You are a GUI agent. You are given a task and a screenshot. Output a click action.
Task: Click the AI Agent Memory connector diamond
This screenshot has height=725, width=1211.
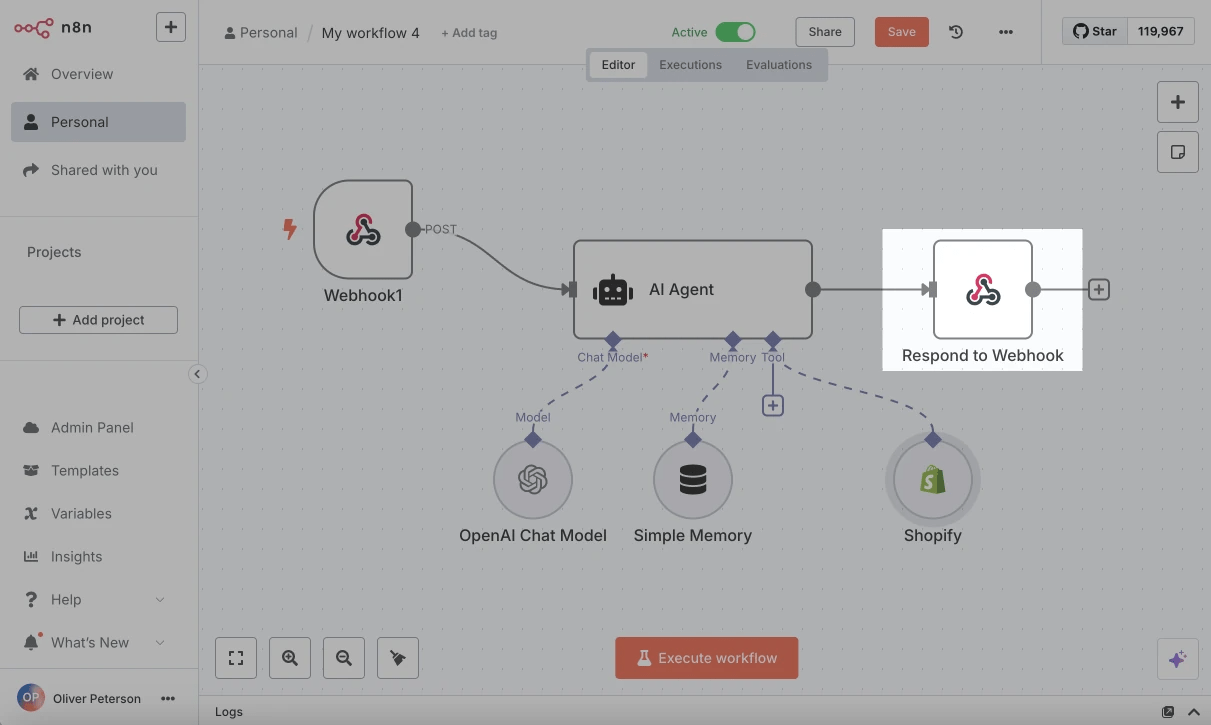click(x=733, y=339)
